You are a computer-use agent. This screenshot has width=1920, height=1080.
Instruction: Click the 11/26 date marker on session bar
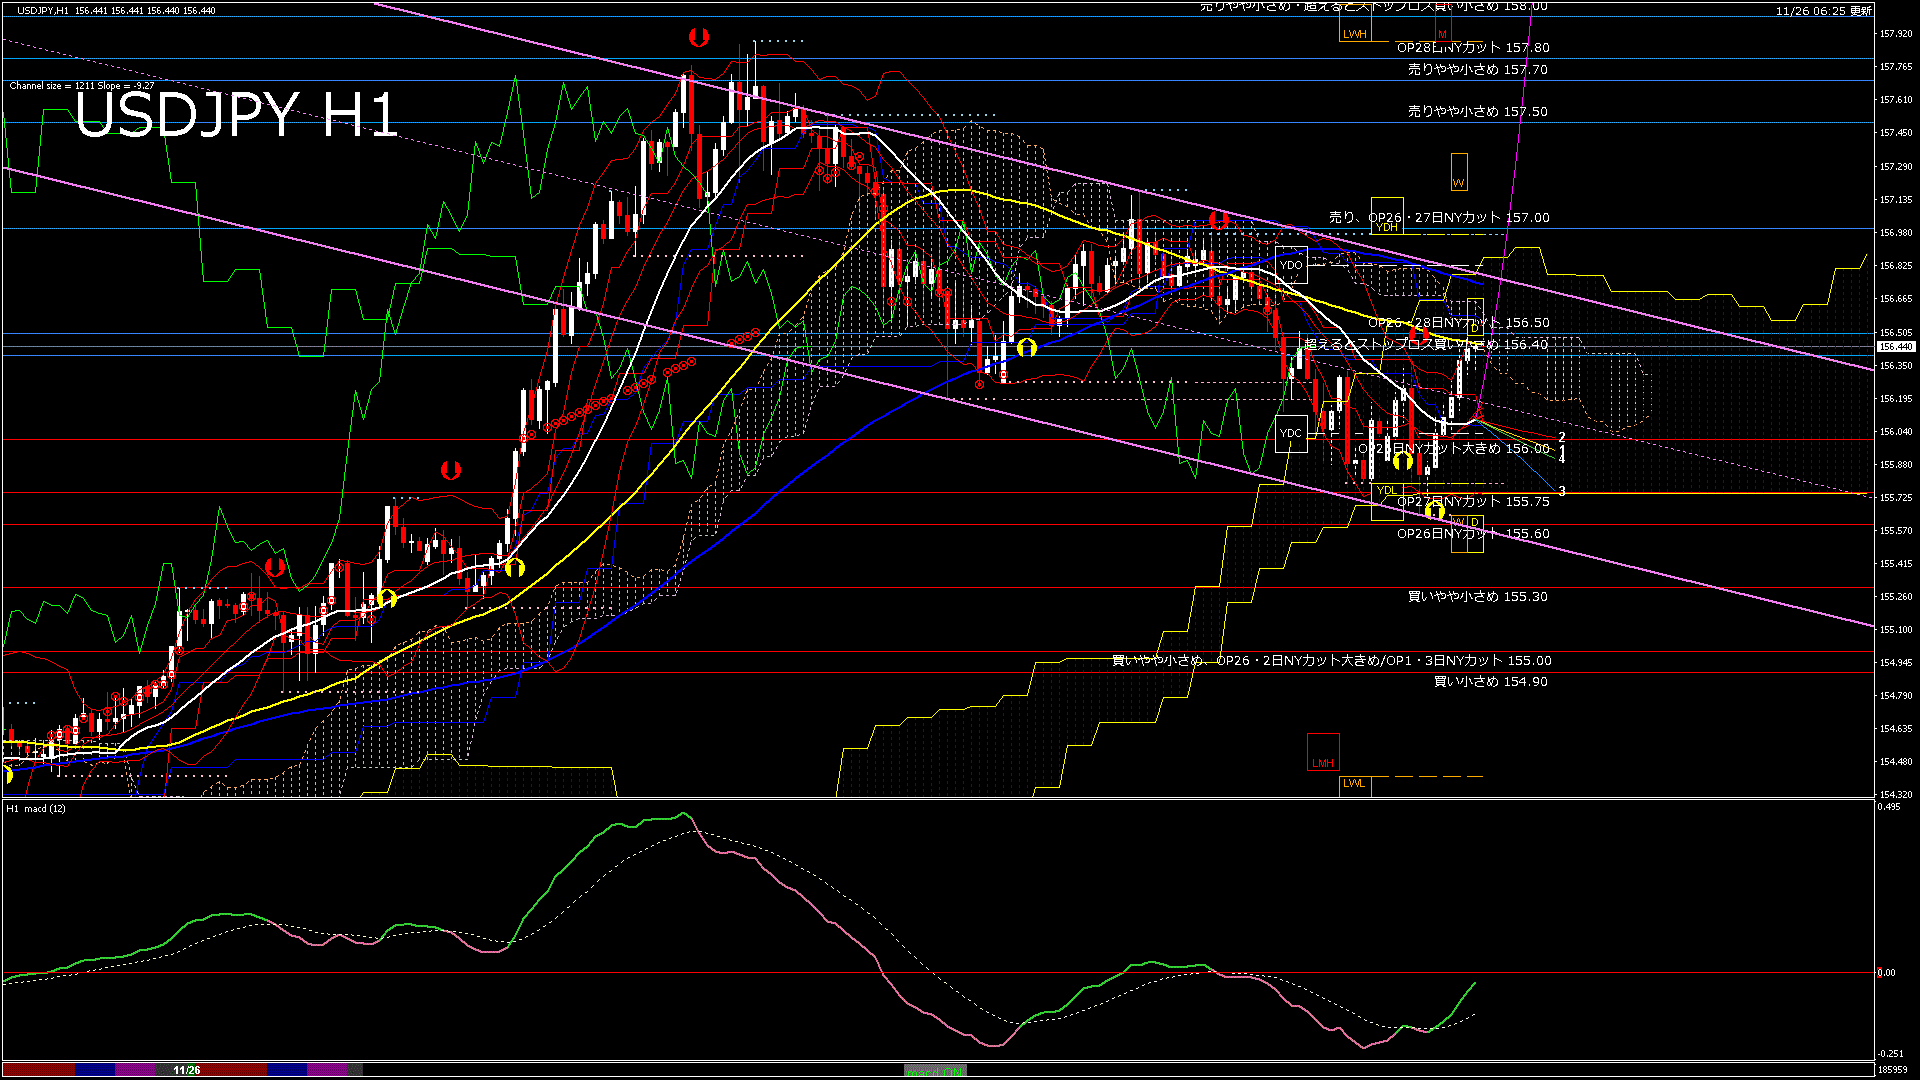tap(186, 1070)
